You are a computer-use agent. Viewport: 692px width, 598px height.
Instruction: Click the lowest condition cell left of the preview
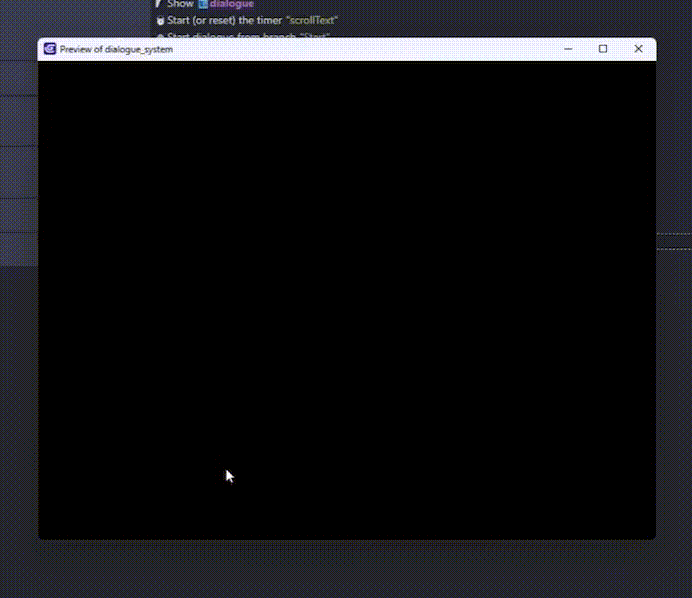point(18,250)
